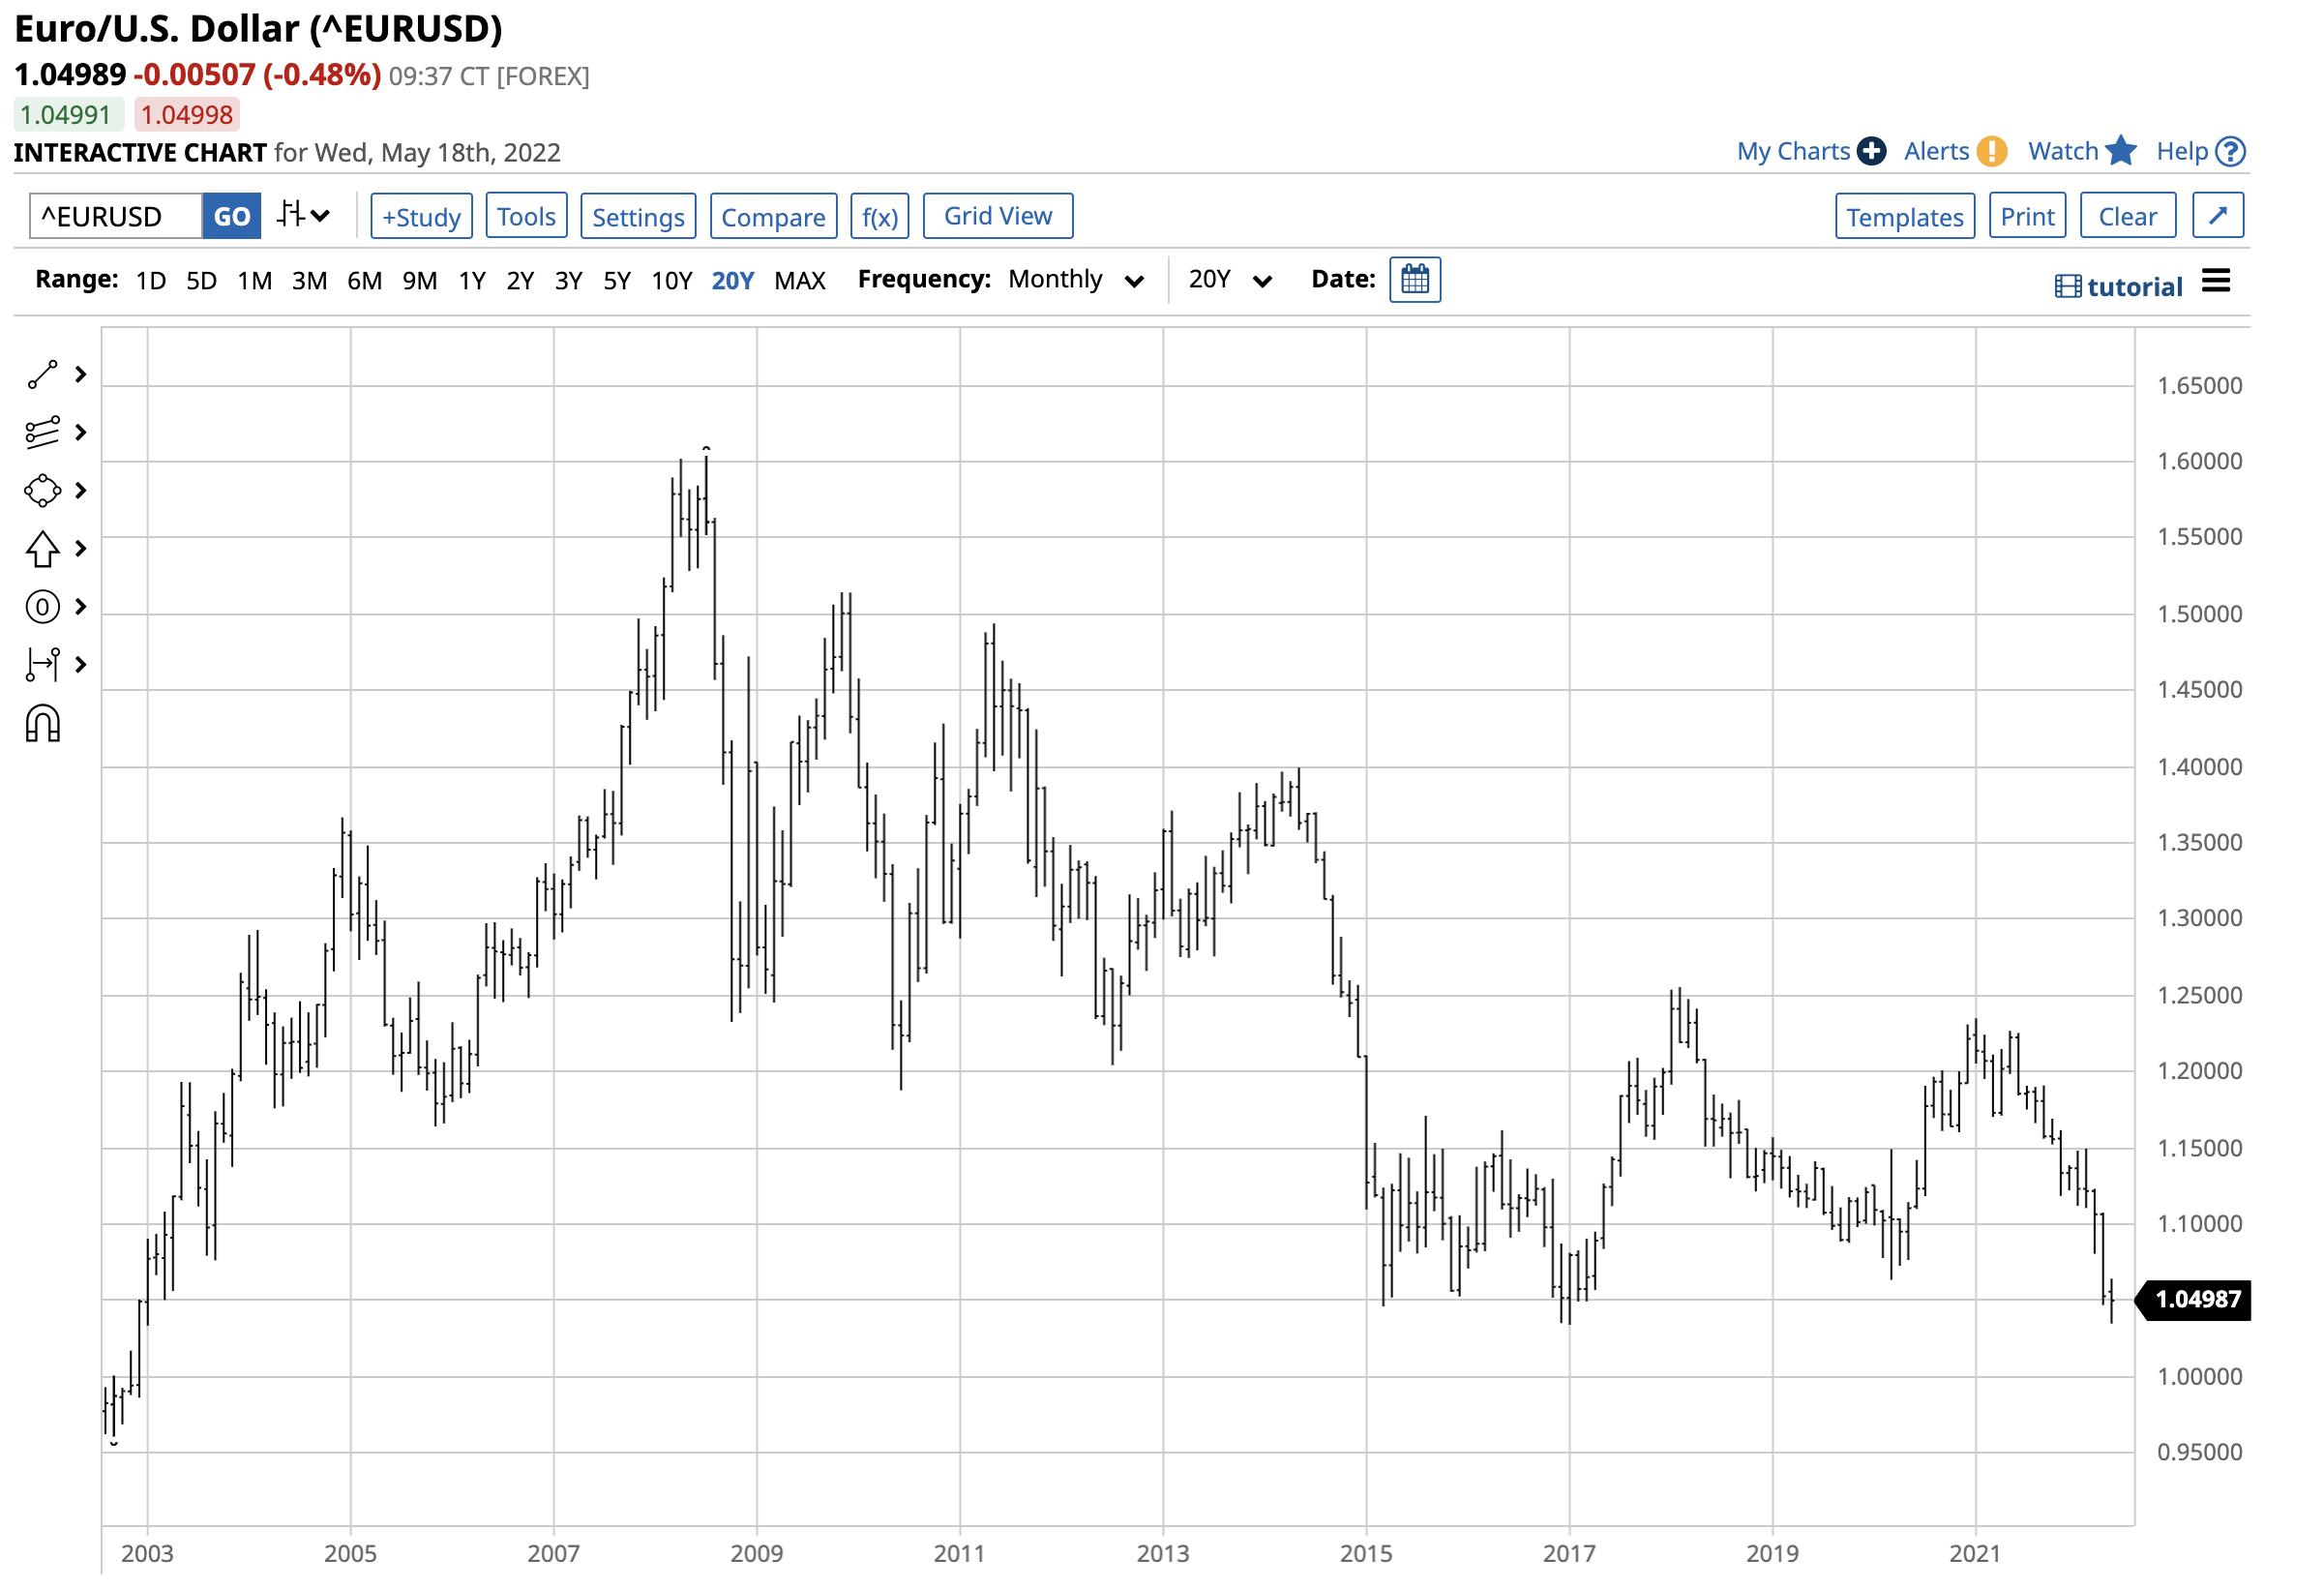The width and height of the screenshot is (2324, 1589).
Task: Open the hamburger chart menu
Action: [x=2216, y=282]
